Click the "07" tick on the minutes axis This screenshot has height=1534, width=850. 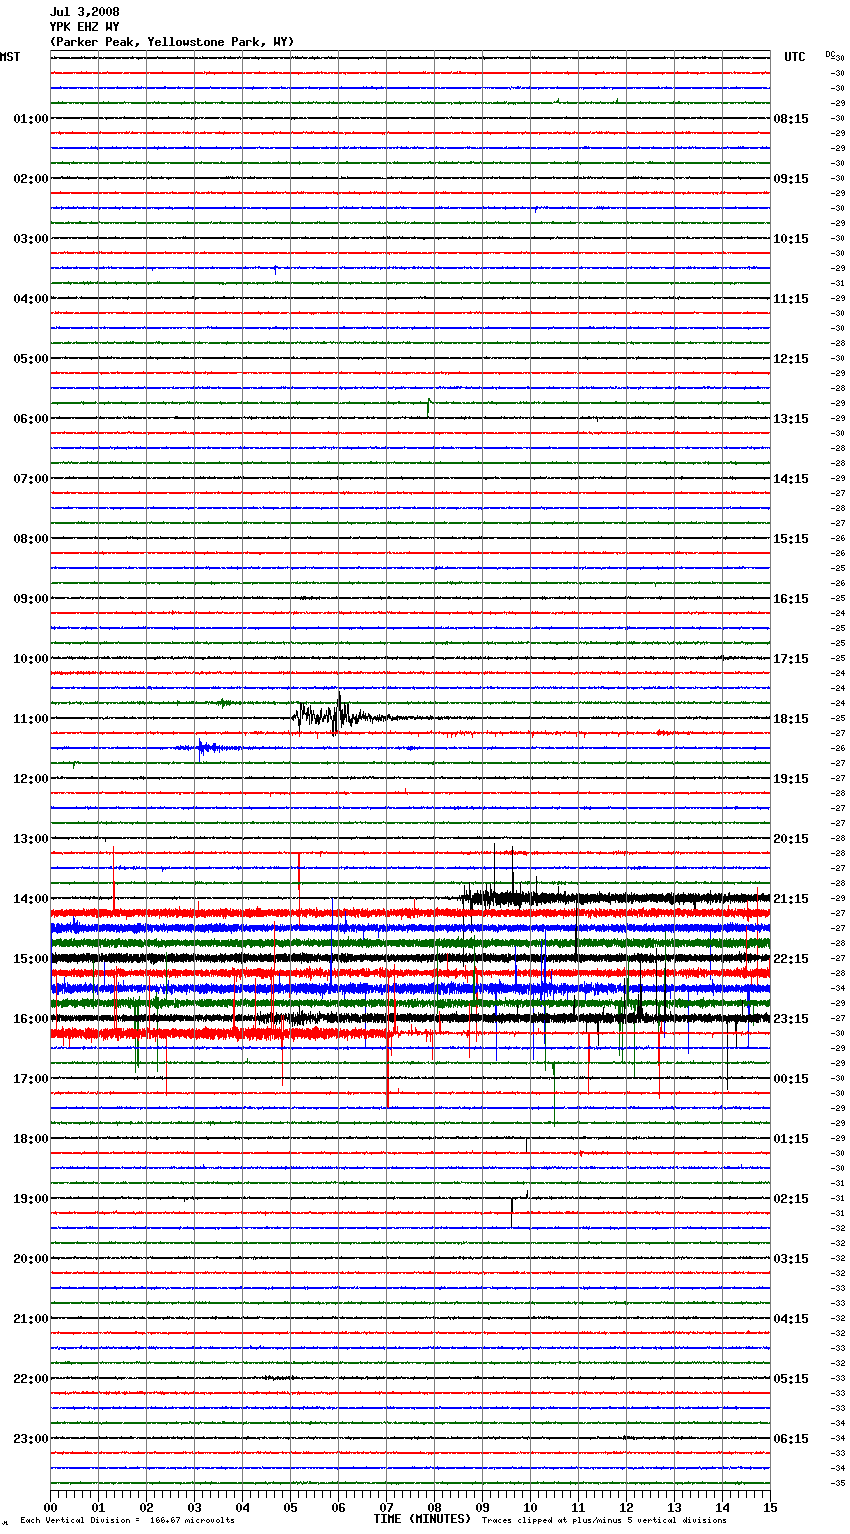pyautogui.click(x=386, y=1507)
